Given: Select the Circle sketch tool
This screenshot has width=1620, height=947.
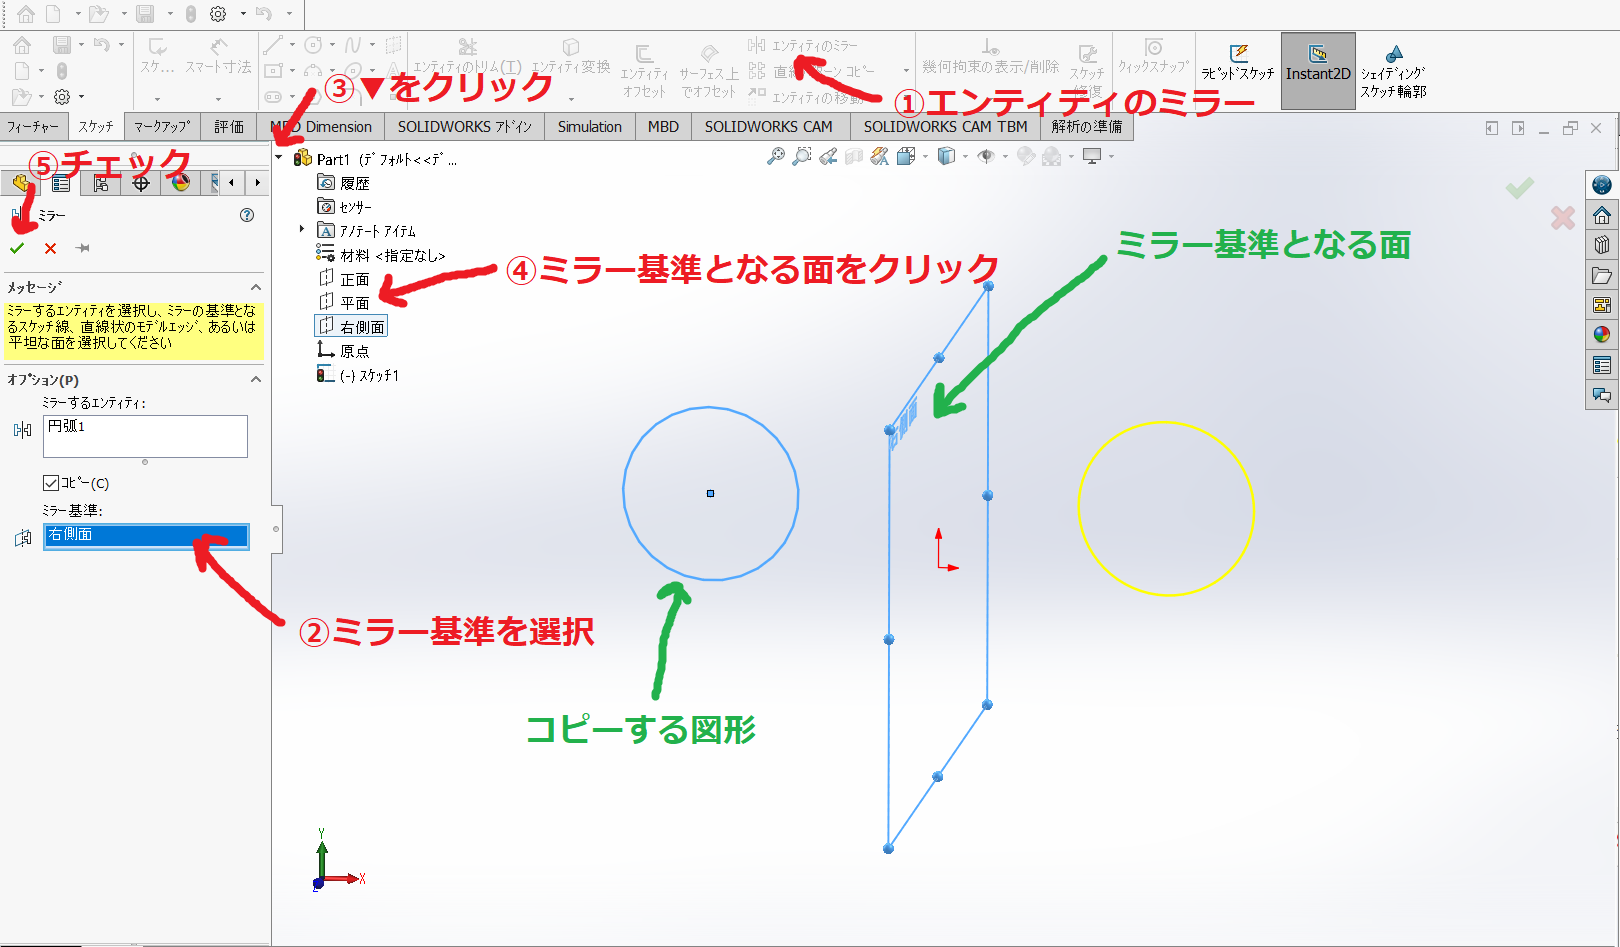Looking at the screenshot, I should click(313, 45).
